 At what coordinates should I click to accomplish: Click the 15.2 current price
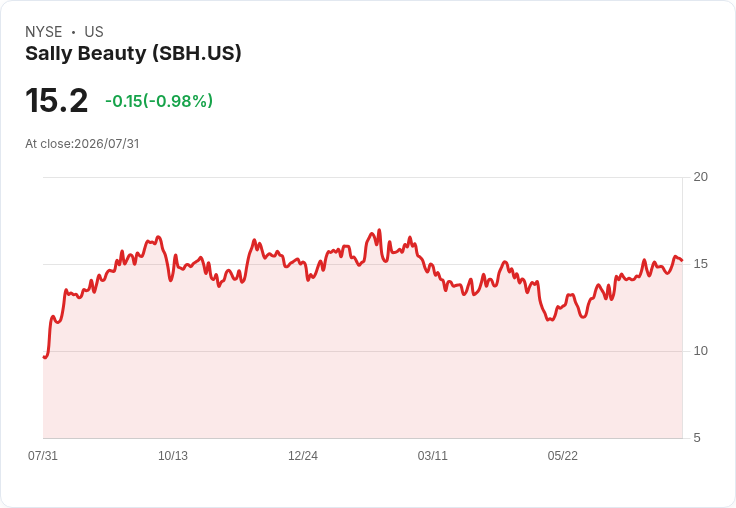(57, 100)
